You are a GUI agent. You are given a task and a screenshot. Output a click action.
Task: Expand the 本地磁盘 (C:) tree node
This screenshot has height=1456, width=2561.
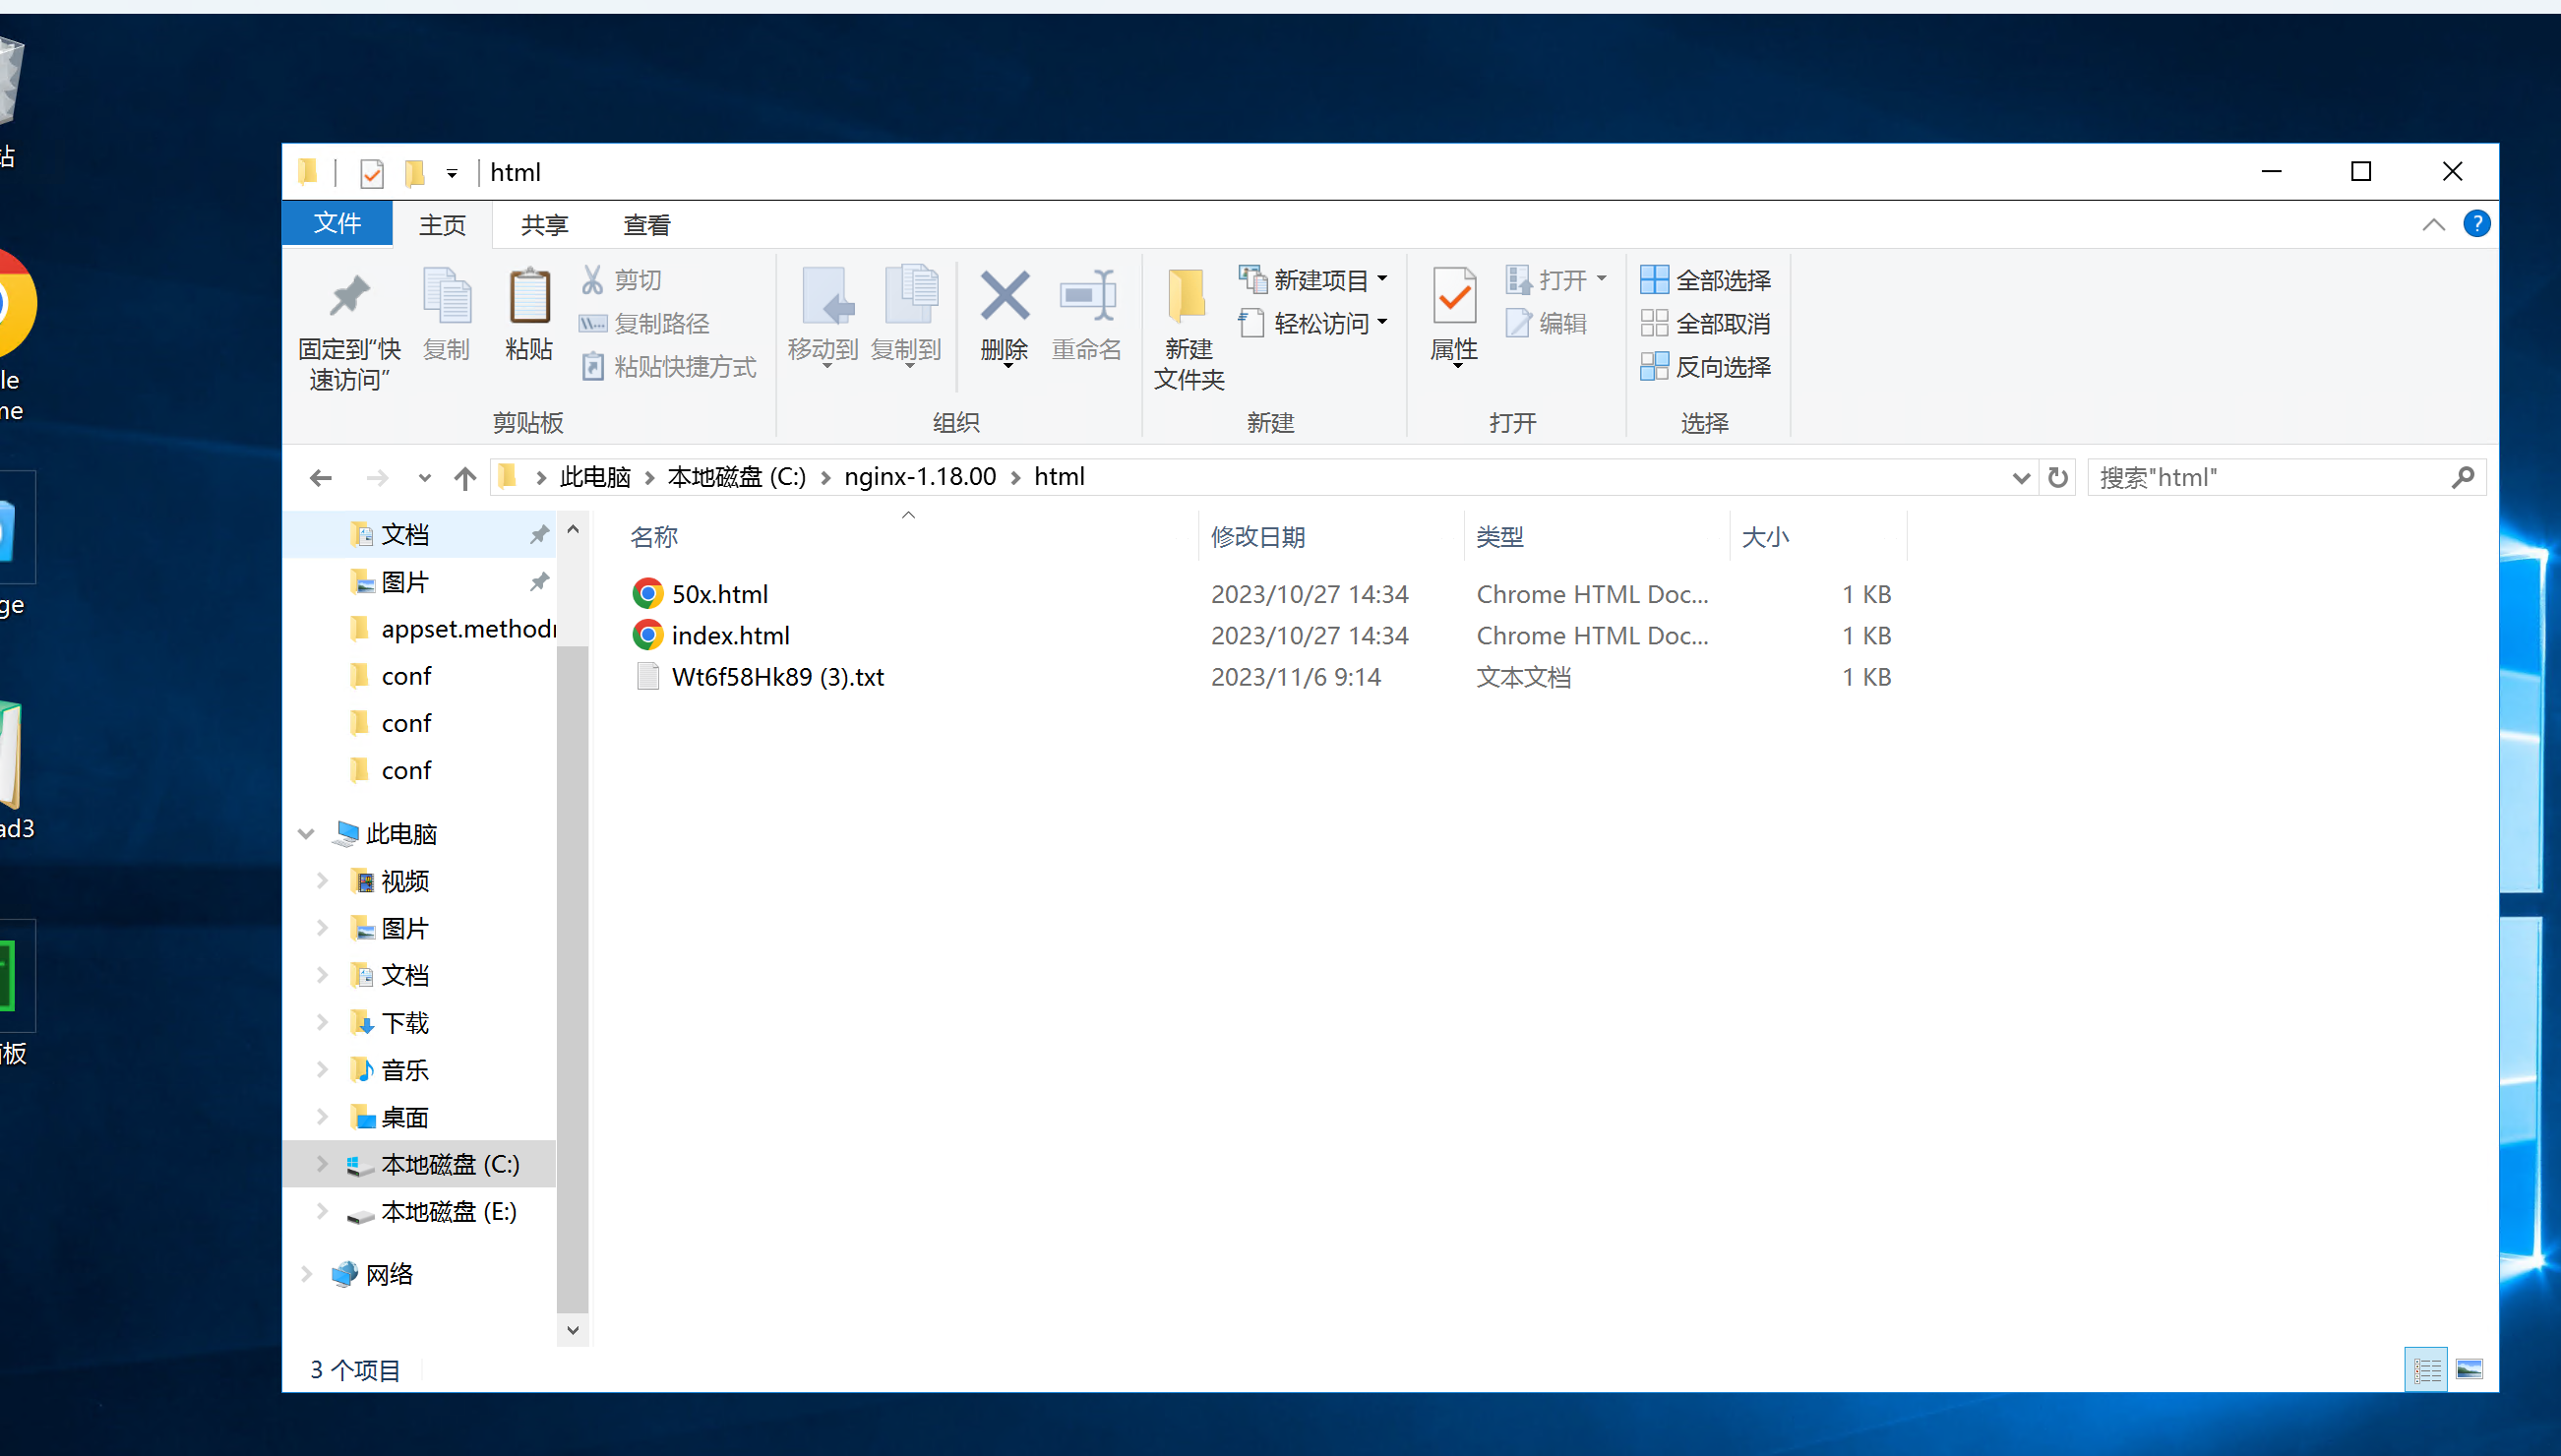322,1164
